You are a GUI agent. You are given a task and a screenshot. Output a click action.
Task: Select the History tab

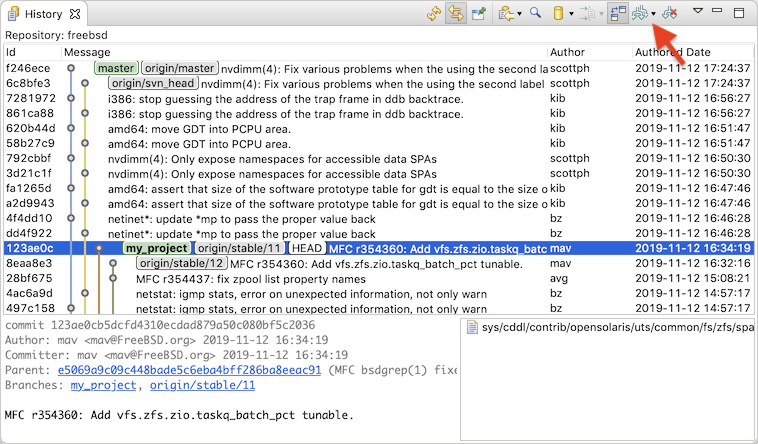point(43,14)
